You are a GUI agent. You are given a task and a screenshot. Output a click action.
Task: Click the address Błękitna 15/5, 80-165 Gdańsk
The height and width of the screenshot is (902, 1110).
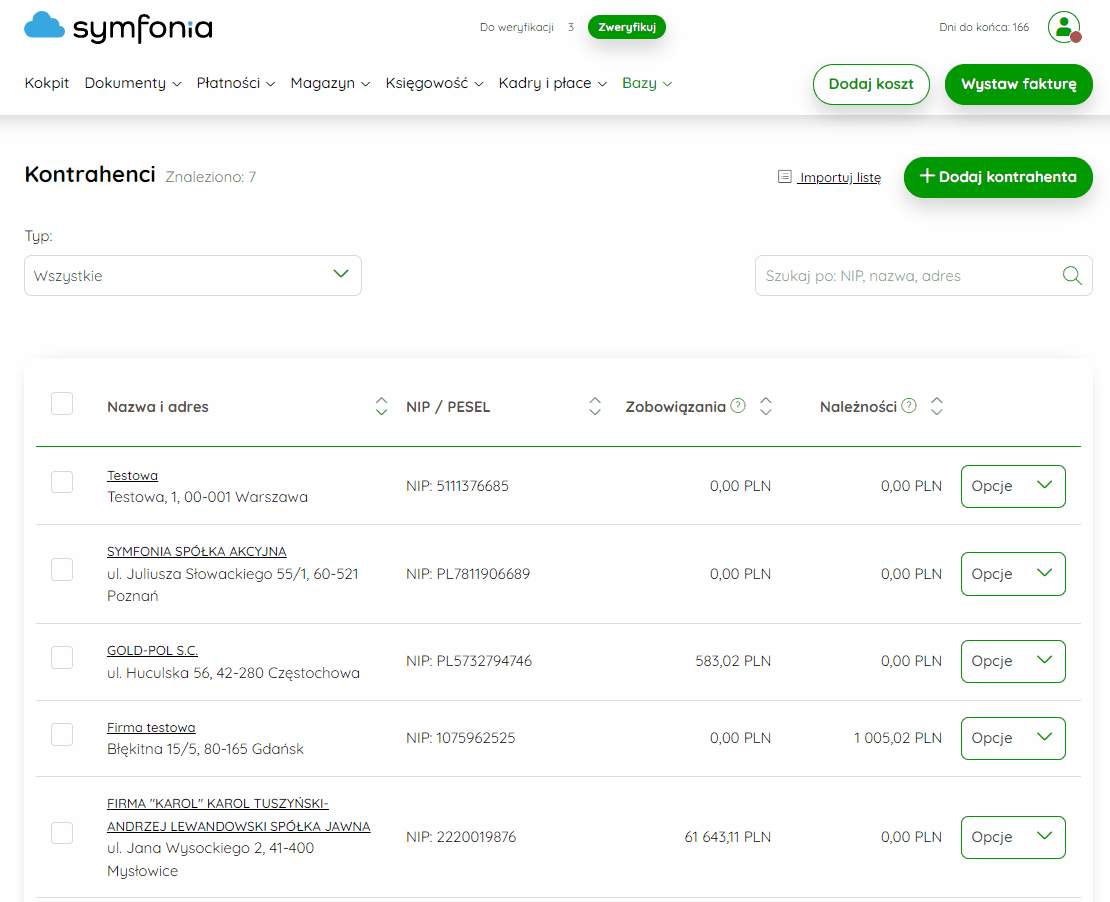[205, 749]
